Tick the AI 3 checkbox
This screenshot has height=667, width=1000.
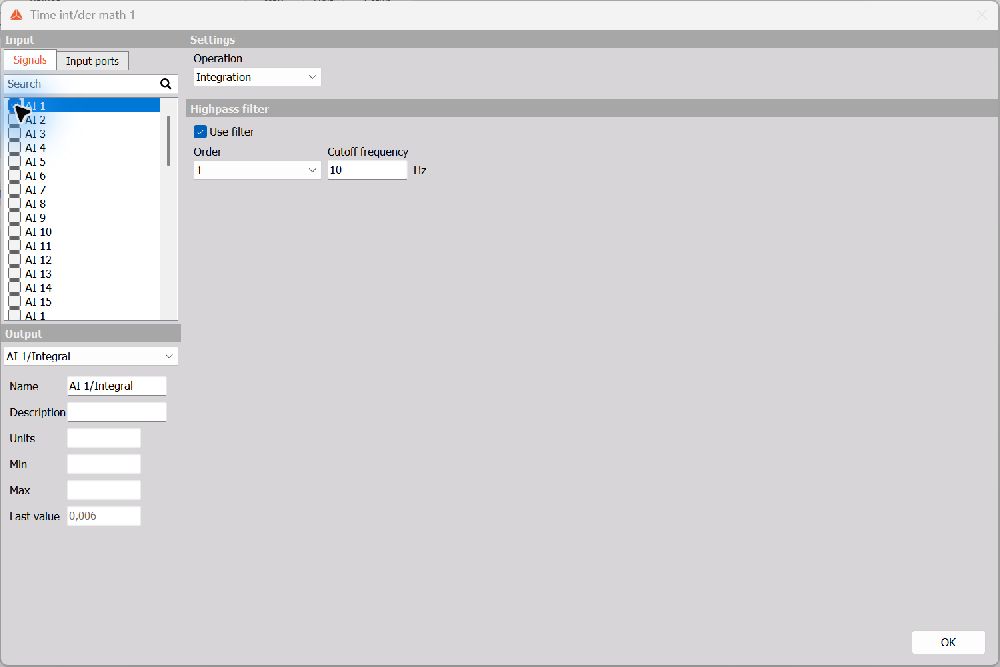point(14,134)
